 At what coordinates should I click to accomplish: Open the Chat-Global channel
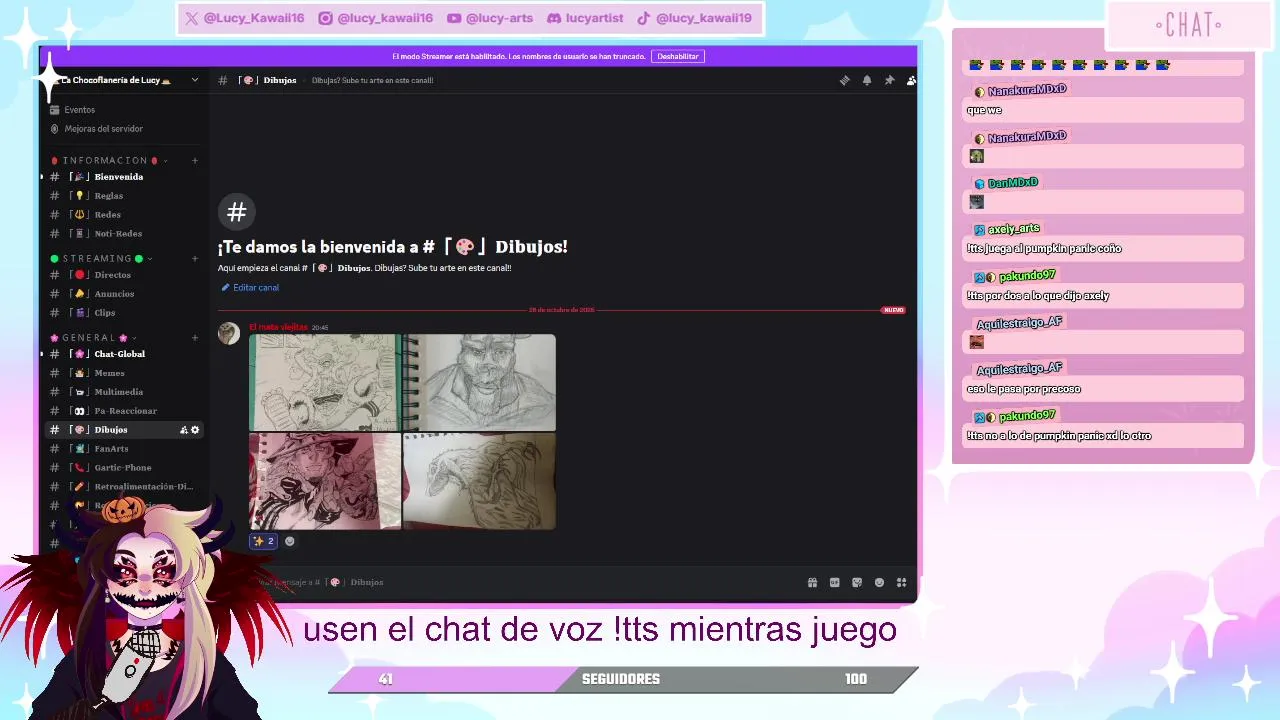(x=124, y=354)
